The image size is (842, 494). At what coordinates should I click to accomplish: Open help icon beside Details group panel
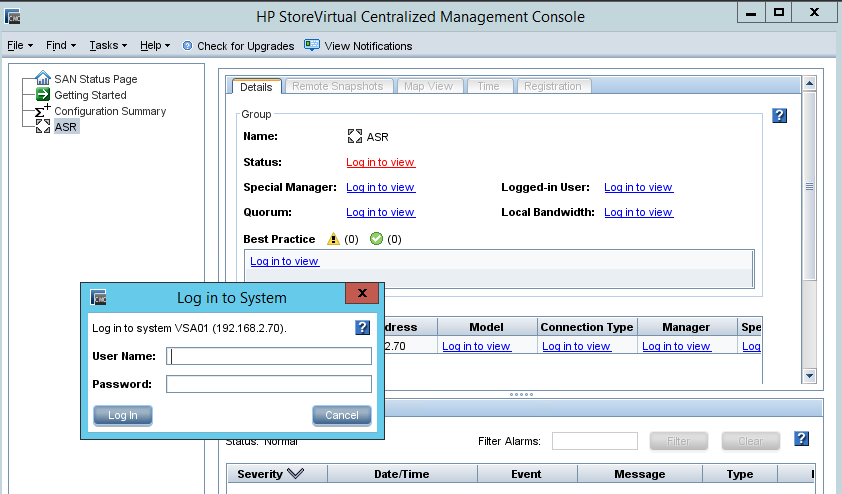[780, 116]
